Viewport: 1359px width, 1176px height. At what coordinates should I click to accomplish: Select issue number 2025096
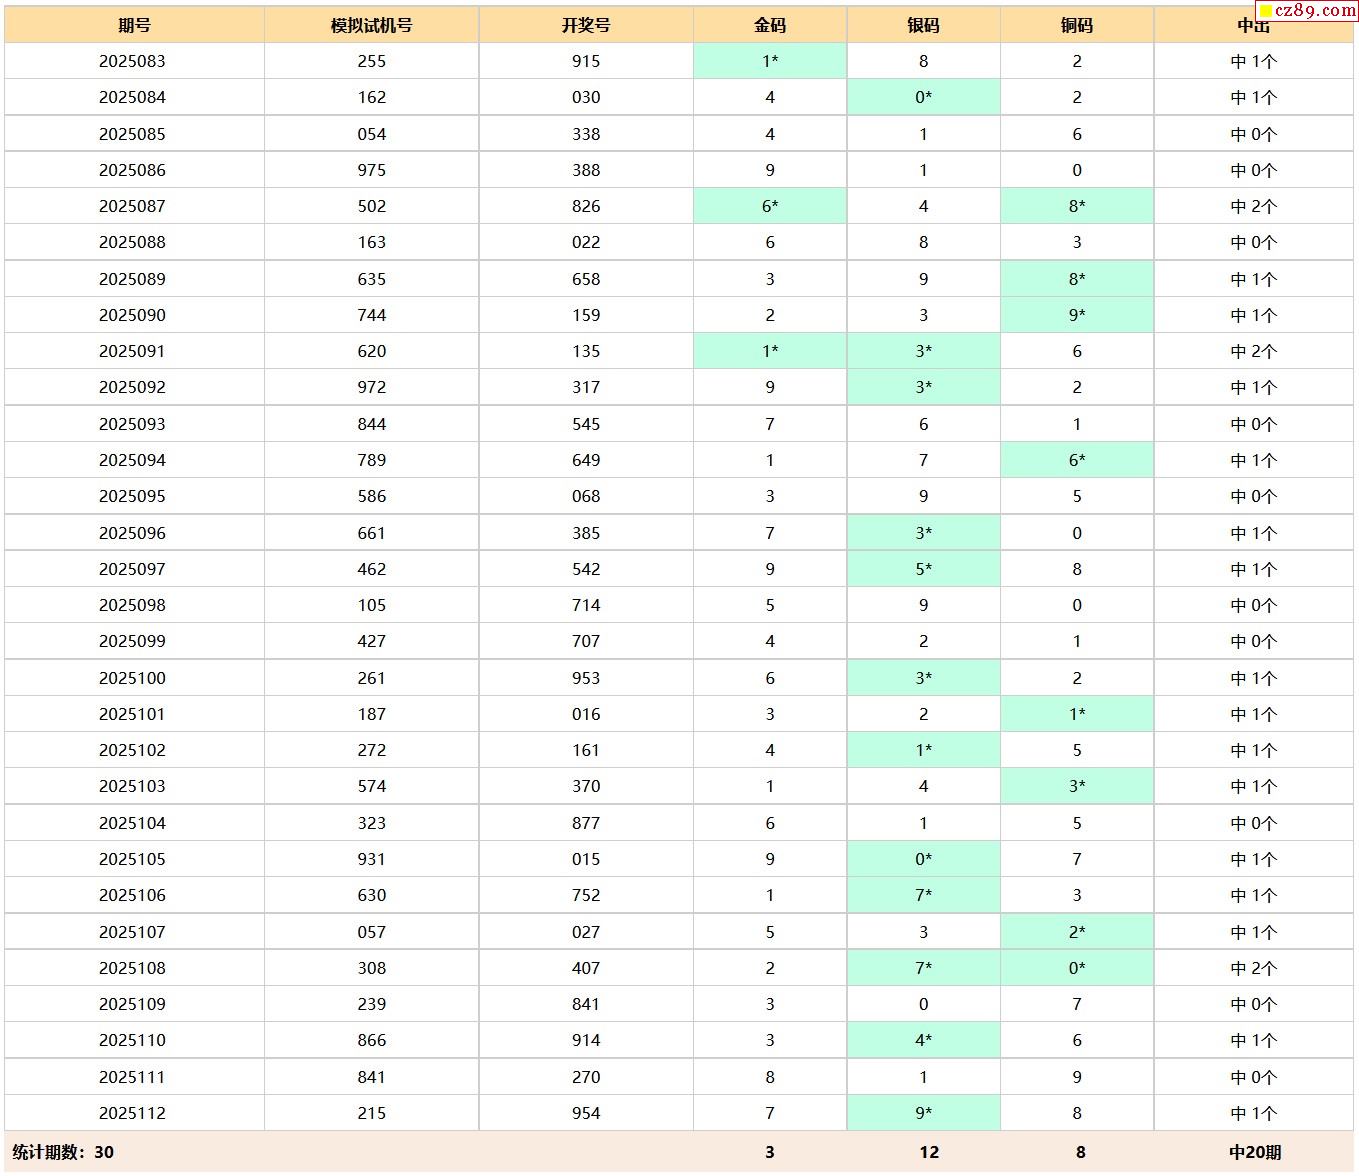[132, 533]
